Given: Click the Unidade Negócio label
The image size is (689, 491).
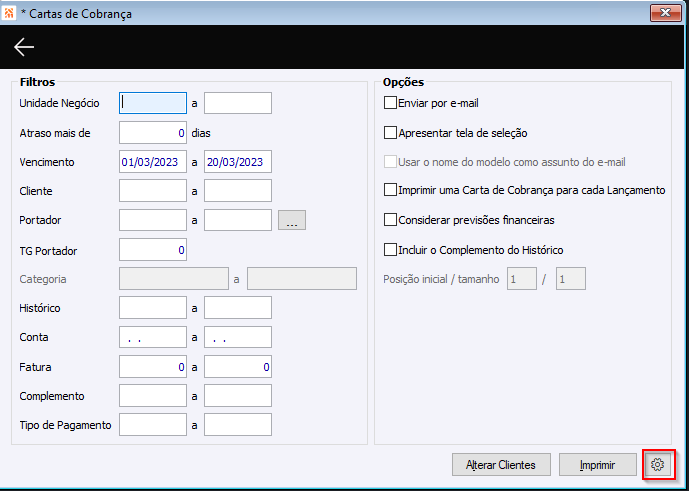Looking at the screenshot, I should [x=59, y=104].
